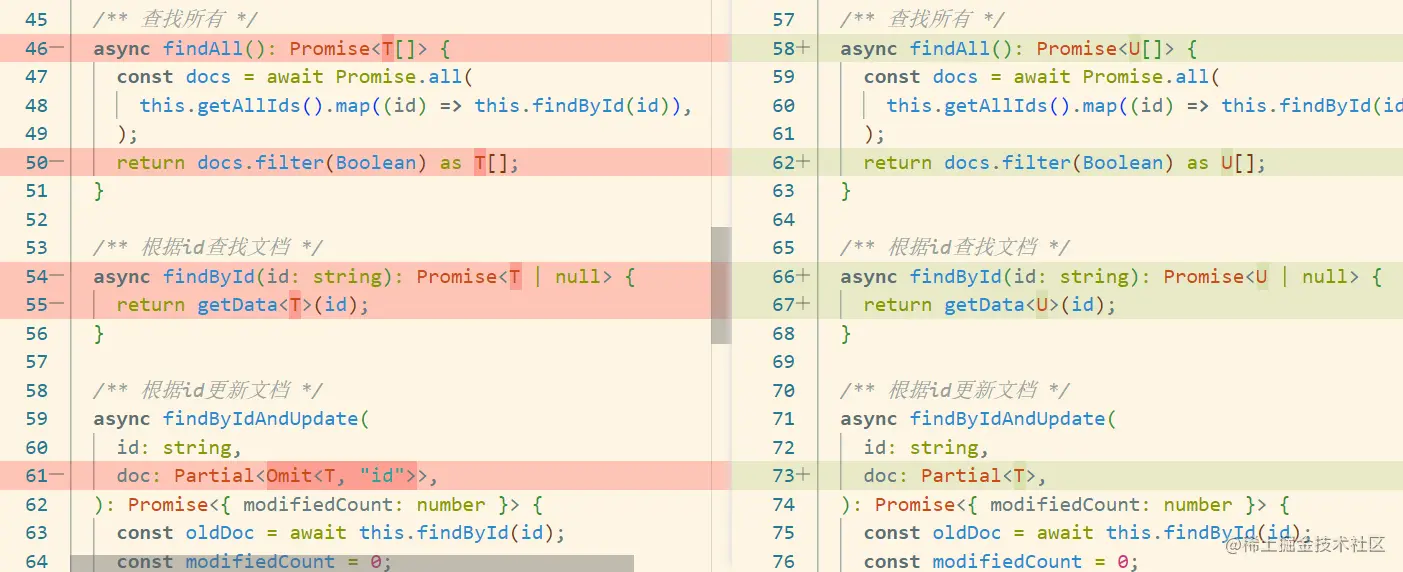The image size is (1403, 572).
Task: Click line number 51 in the gutter
Action: [x=37, y=191]
